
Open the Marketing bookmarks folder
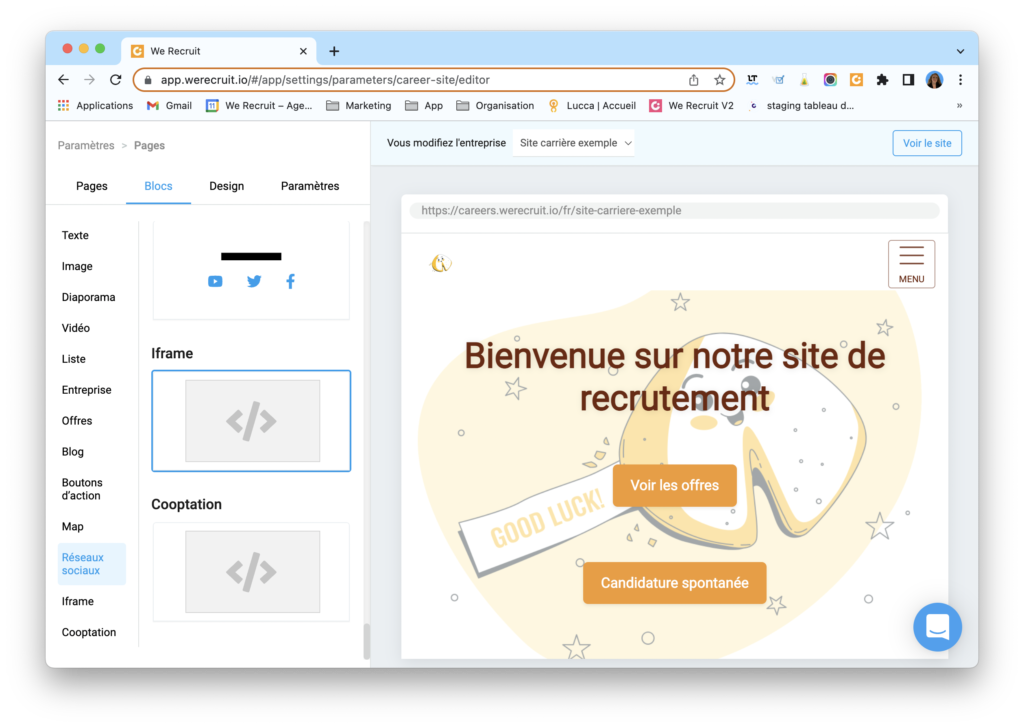pos(359,106)
